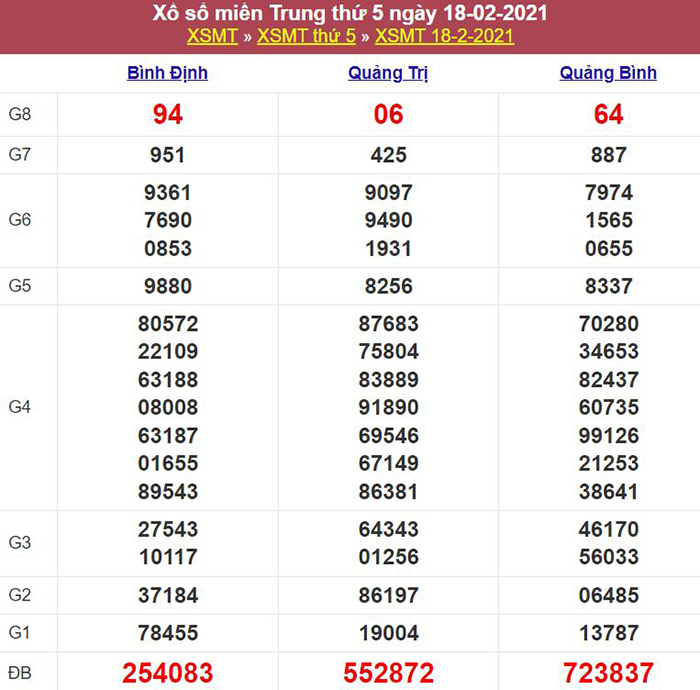The width and height of the screenshot is (700, 690).
Task: Select the G3 row label
Action: coord(20,543)
